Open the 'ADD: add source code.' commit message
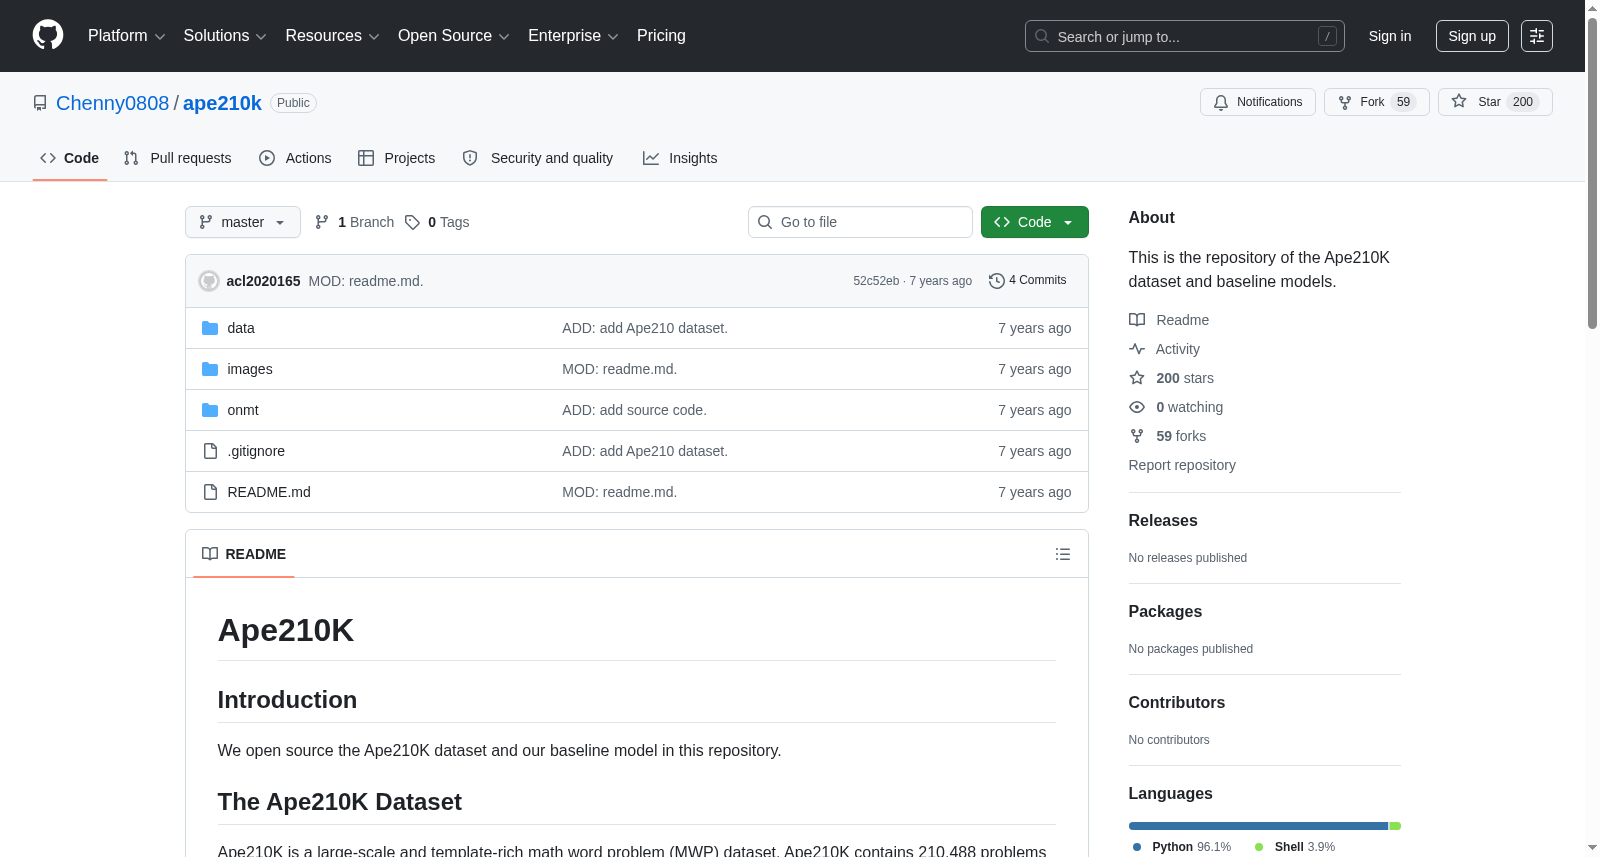This screenshot has width=1600, height=857. 634,410
